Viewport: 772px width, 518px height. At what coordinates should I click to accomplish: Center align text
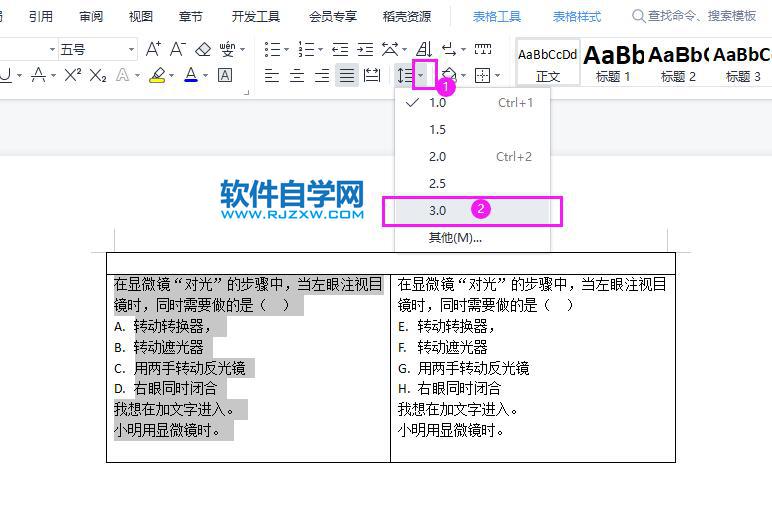click(x=296, y=75)
